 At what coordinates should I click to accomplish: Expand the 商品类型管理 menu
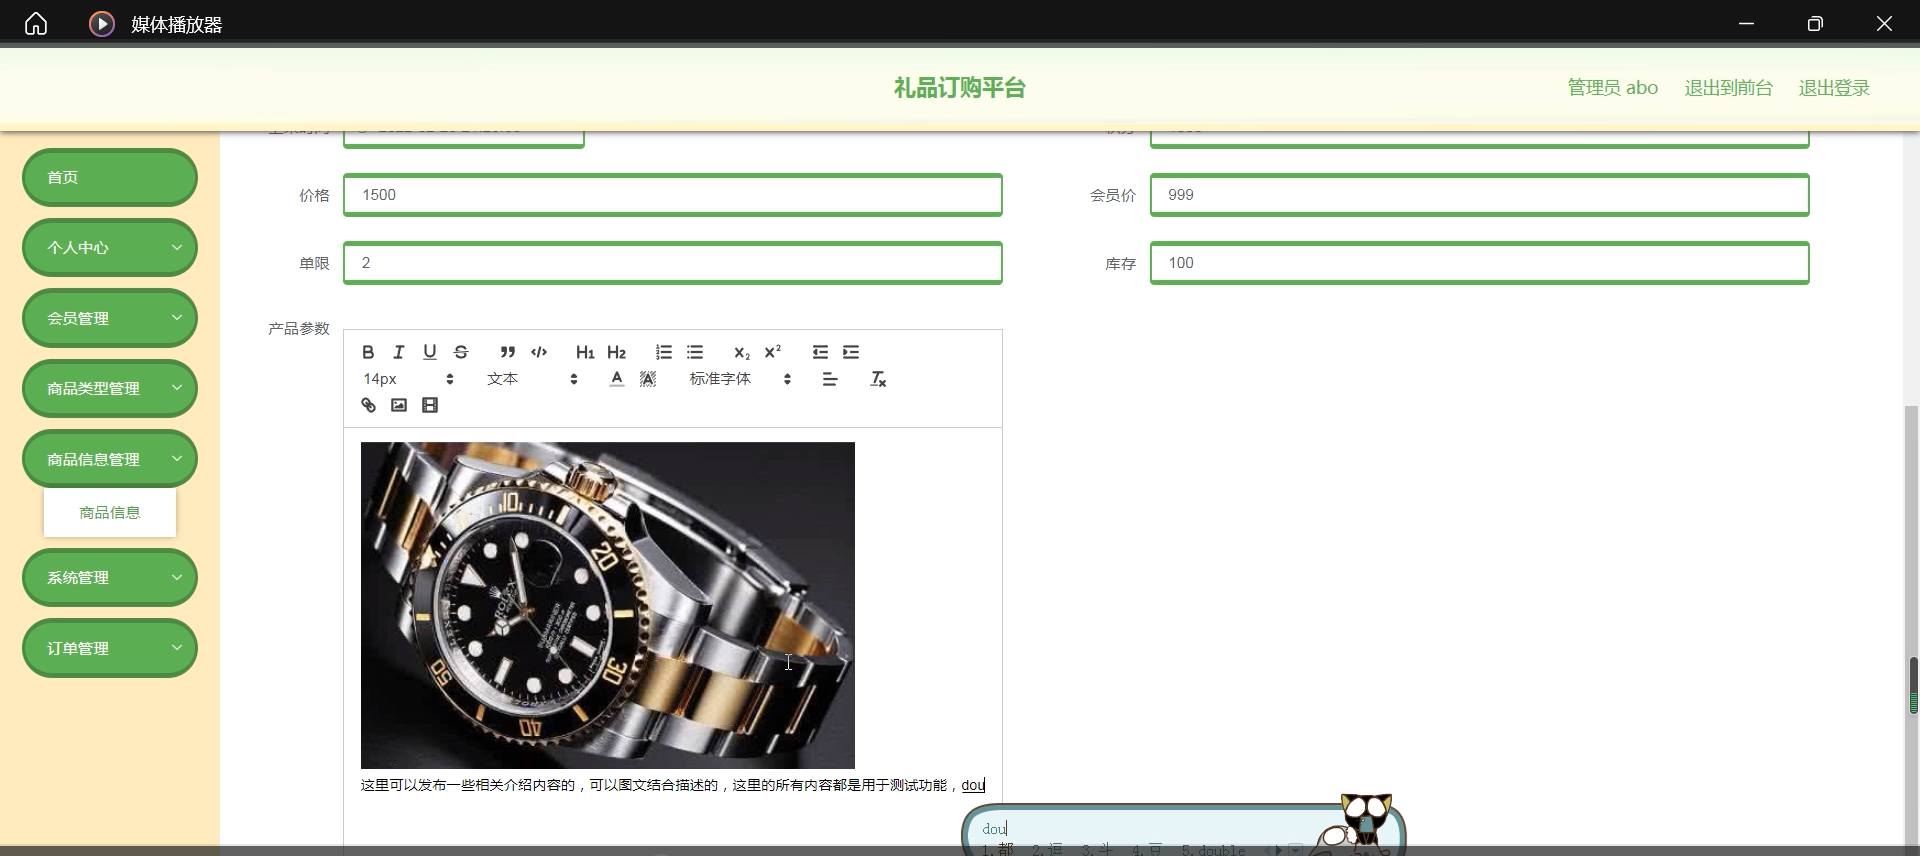110,389
